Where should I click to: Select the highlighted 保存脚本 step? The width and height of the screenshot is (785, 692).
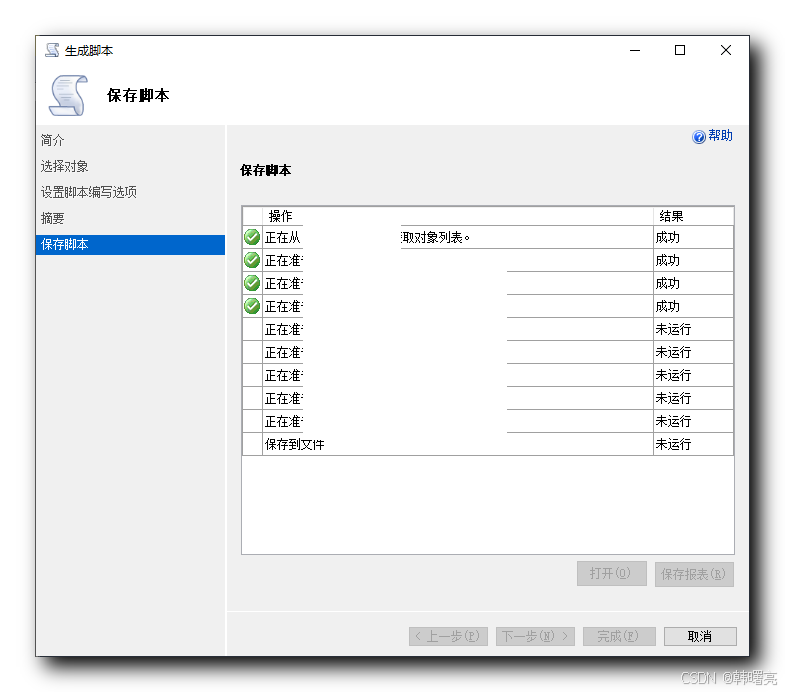click(130, 245)
